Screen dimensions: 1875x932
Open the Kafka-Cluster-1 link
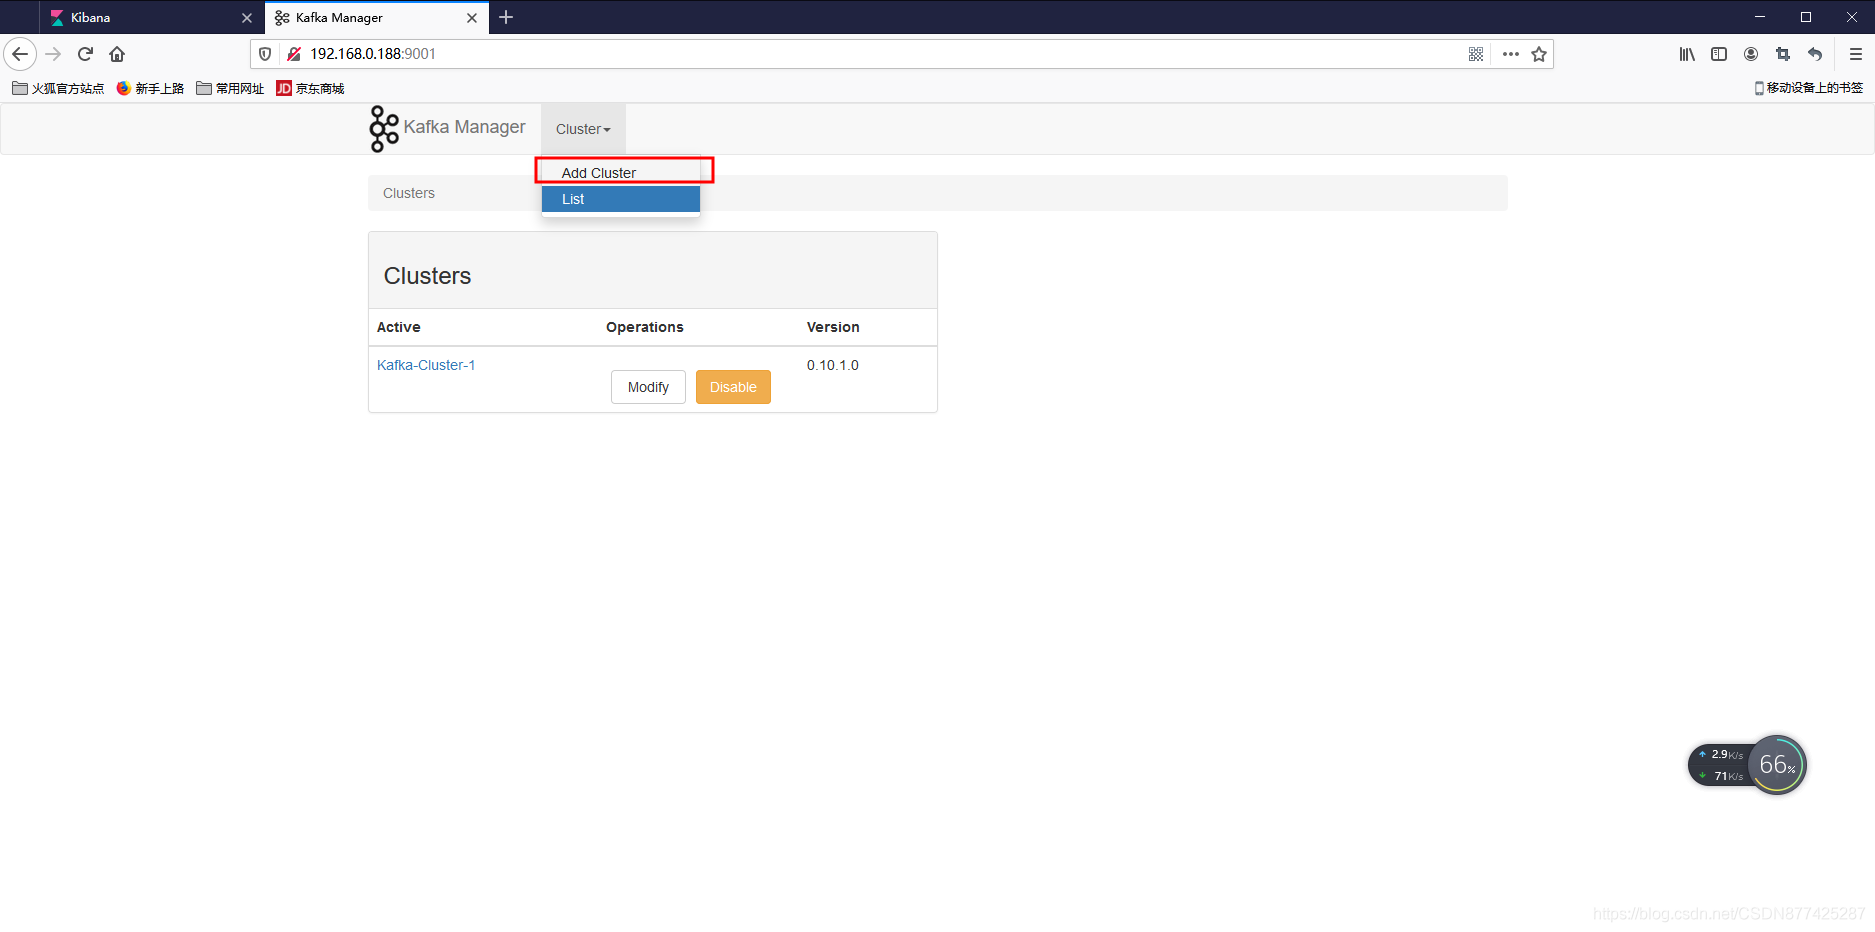426,365
